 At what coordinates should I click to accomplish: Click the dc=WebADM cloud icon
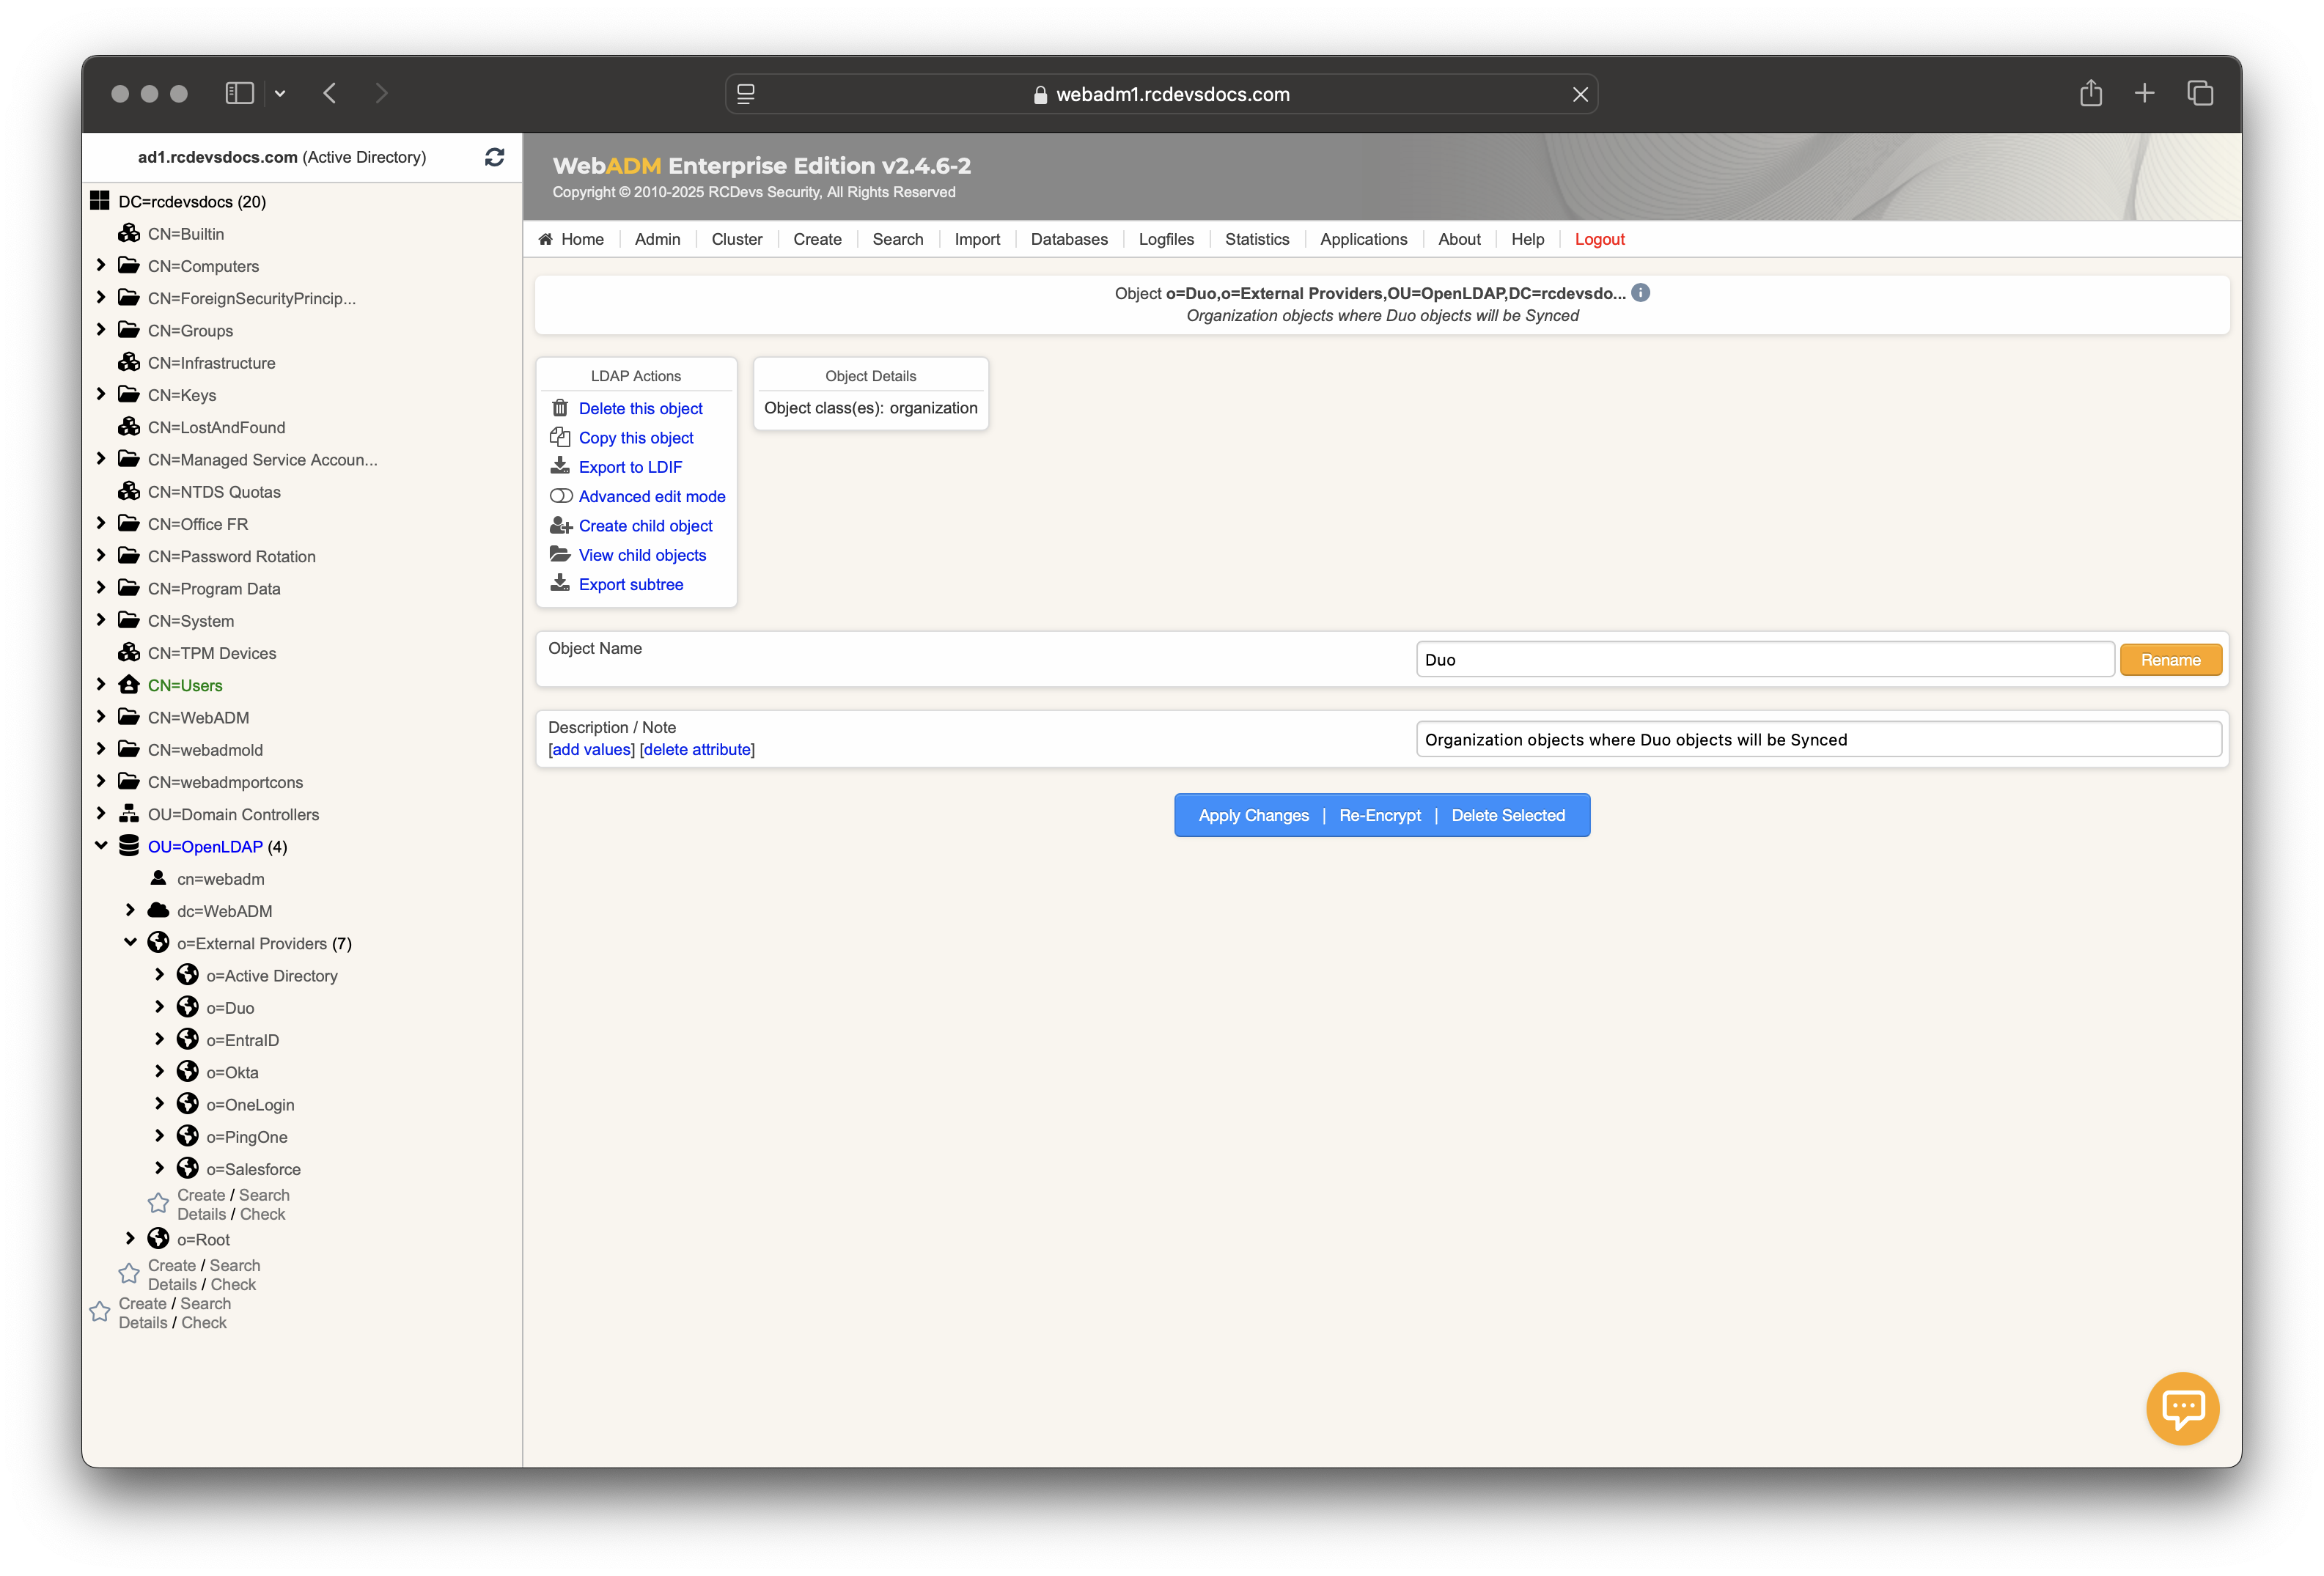(158, 910)
